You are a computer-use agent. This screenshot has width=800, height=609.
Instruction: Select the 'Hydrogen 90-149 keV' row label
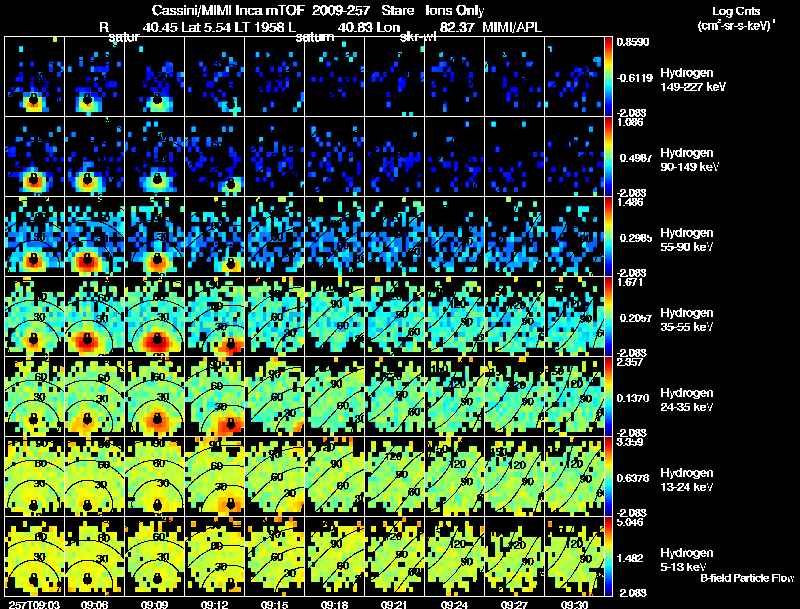click(690, 160)
